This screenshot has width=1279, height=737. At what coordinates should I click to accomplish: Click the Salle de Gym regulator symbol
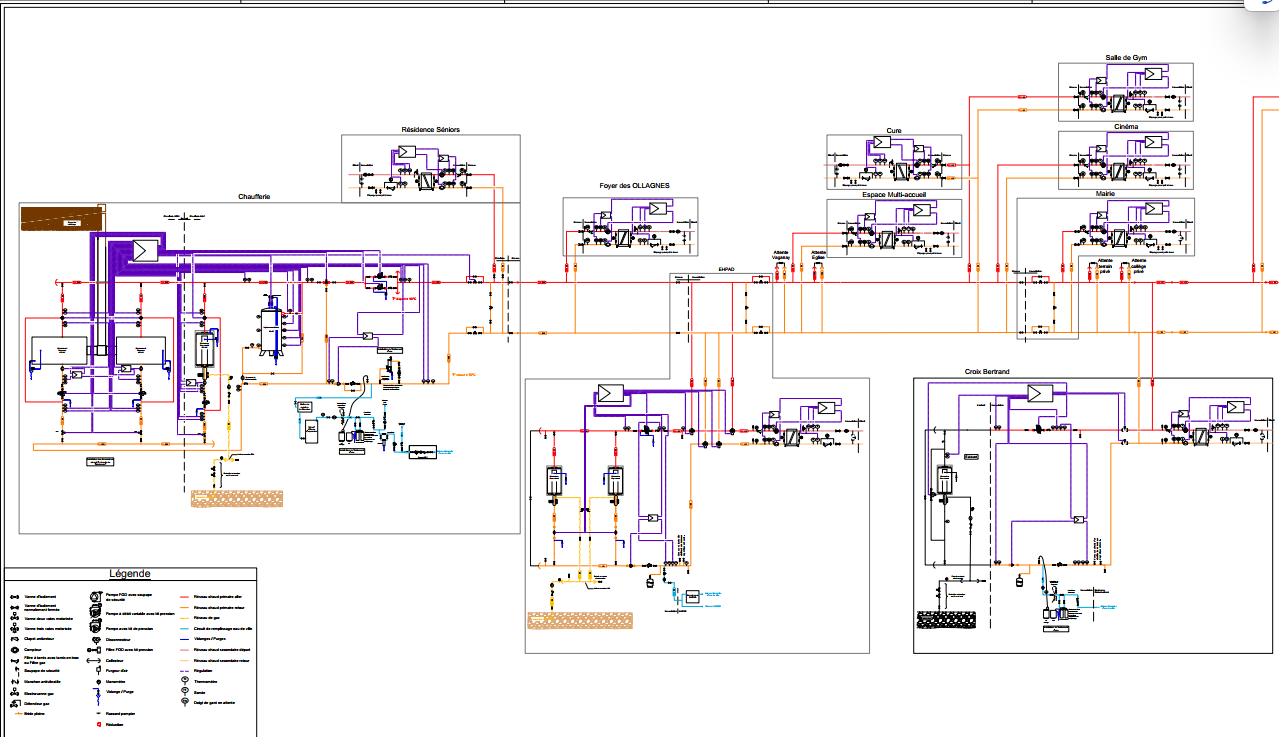pyautogui.click(x=1154, y=74)
